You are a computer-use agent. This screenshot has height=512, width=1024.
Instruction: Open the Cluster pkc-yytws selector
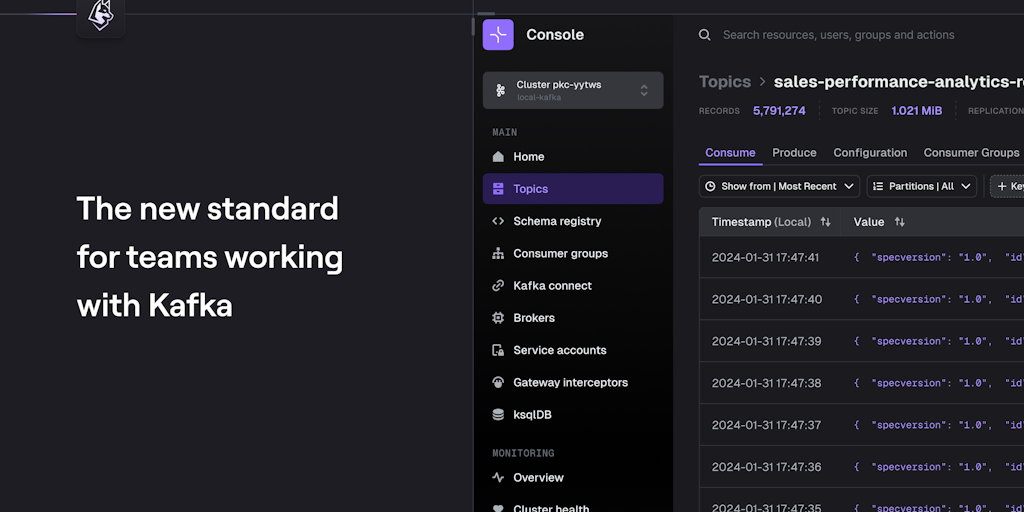pos(573,90)
